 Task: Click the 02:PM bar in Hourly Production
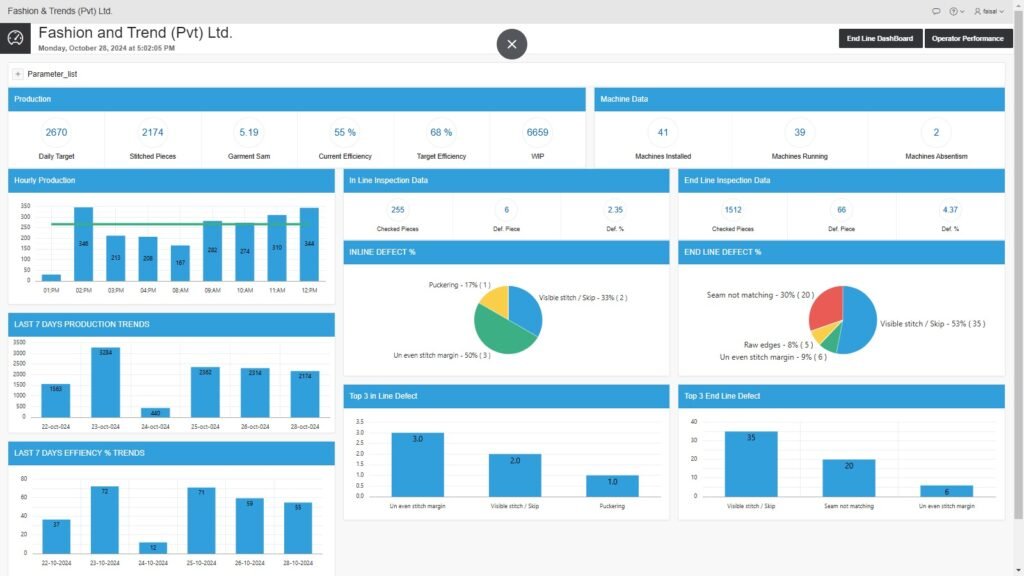[x=83, y=245]
